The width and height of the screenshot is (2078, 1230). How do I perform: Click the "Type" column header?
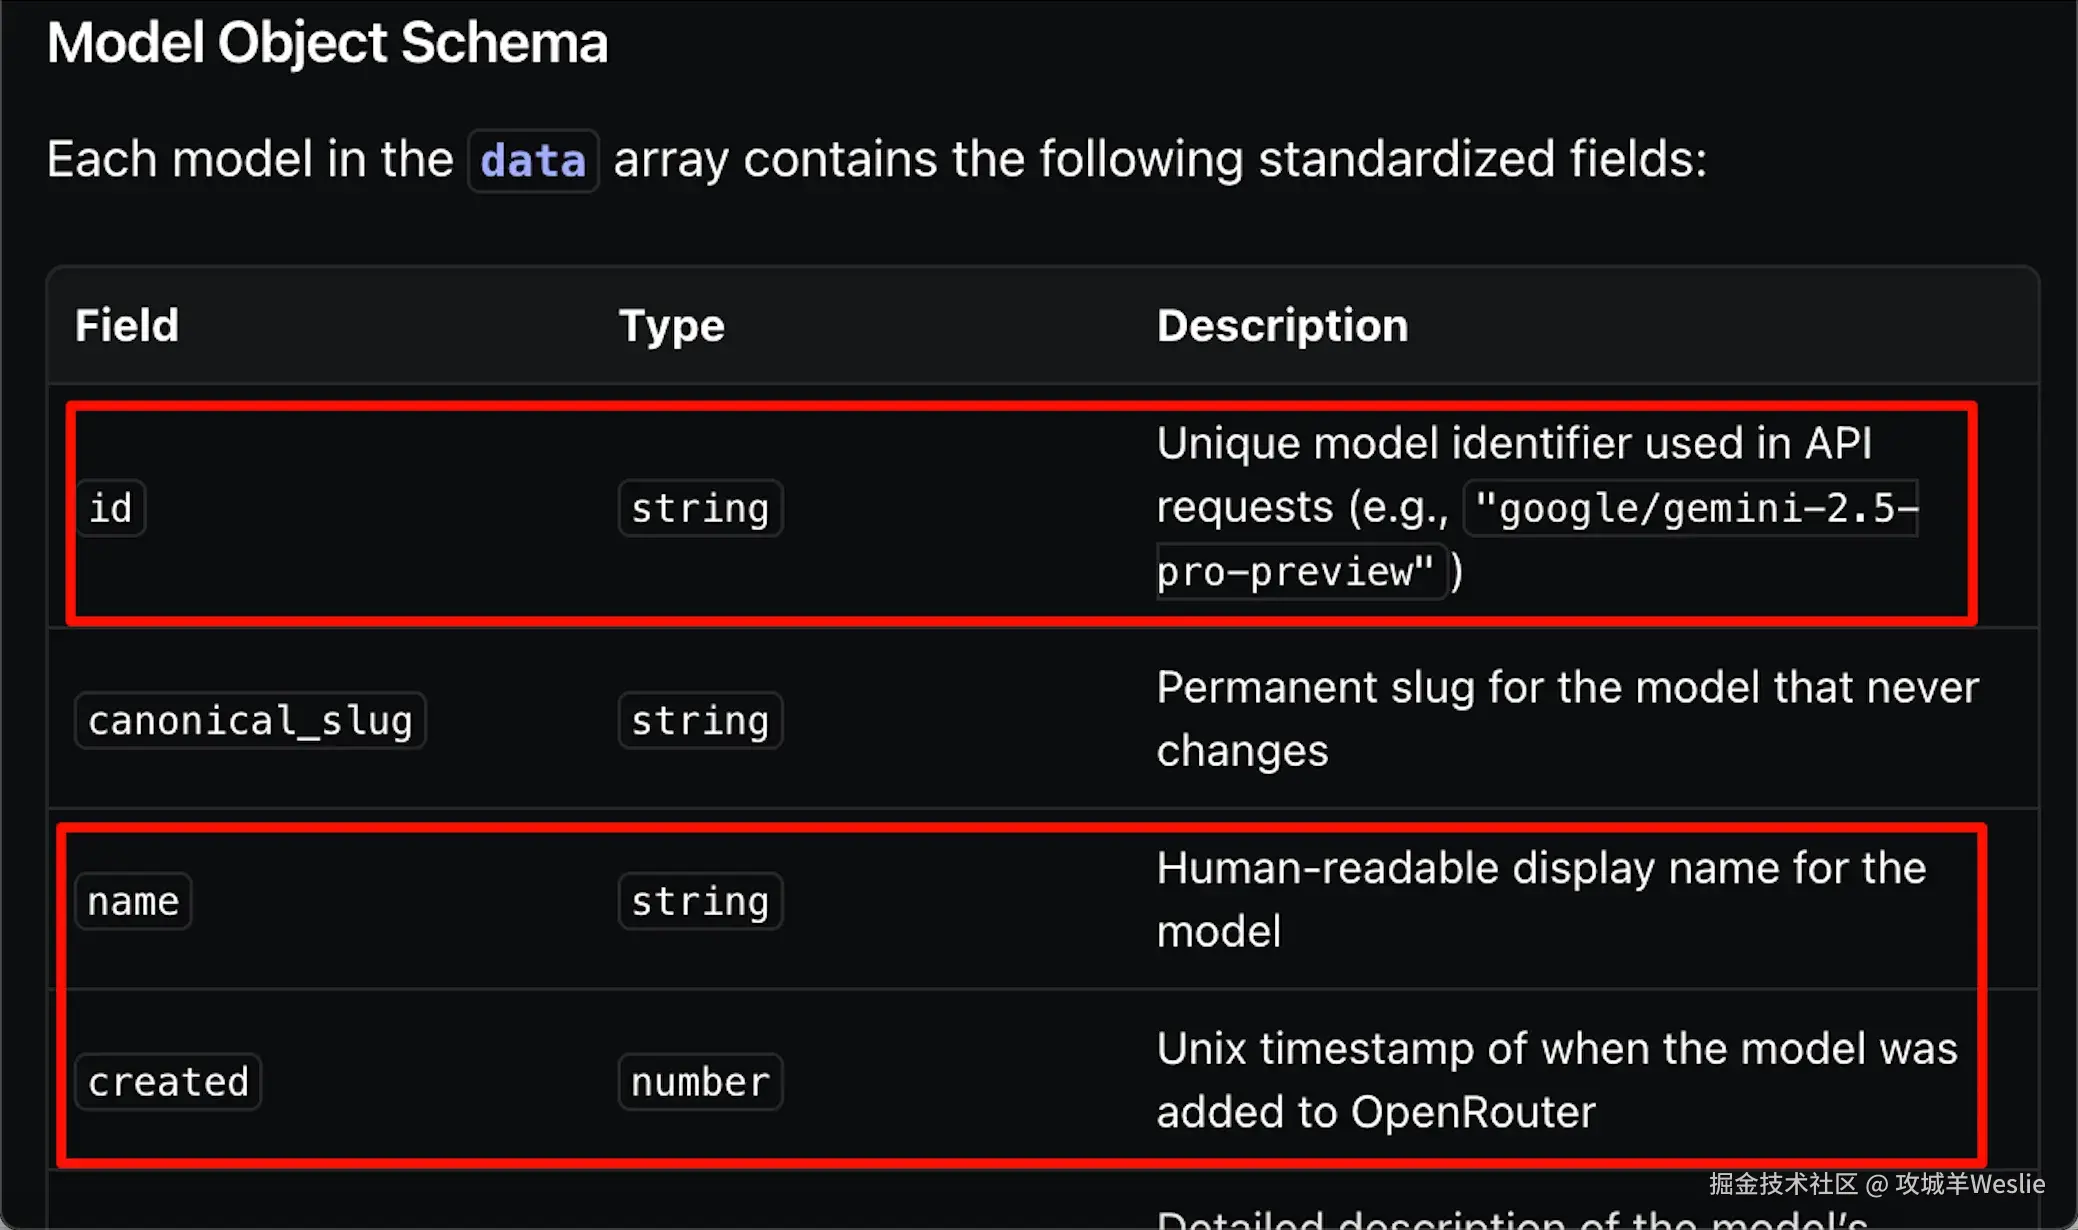pos(671,325)
